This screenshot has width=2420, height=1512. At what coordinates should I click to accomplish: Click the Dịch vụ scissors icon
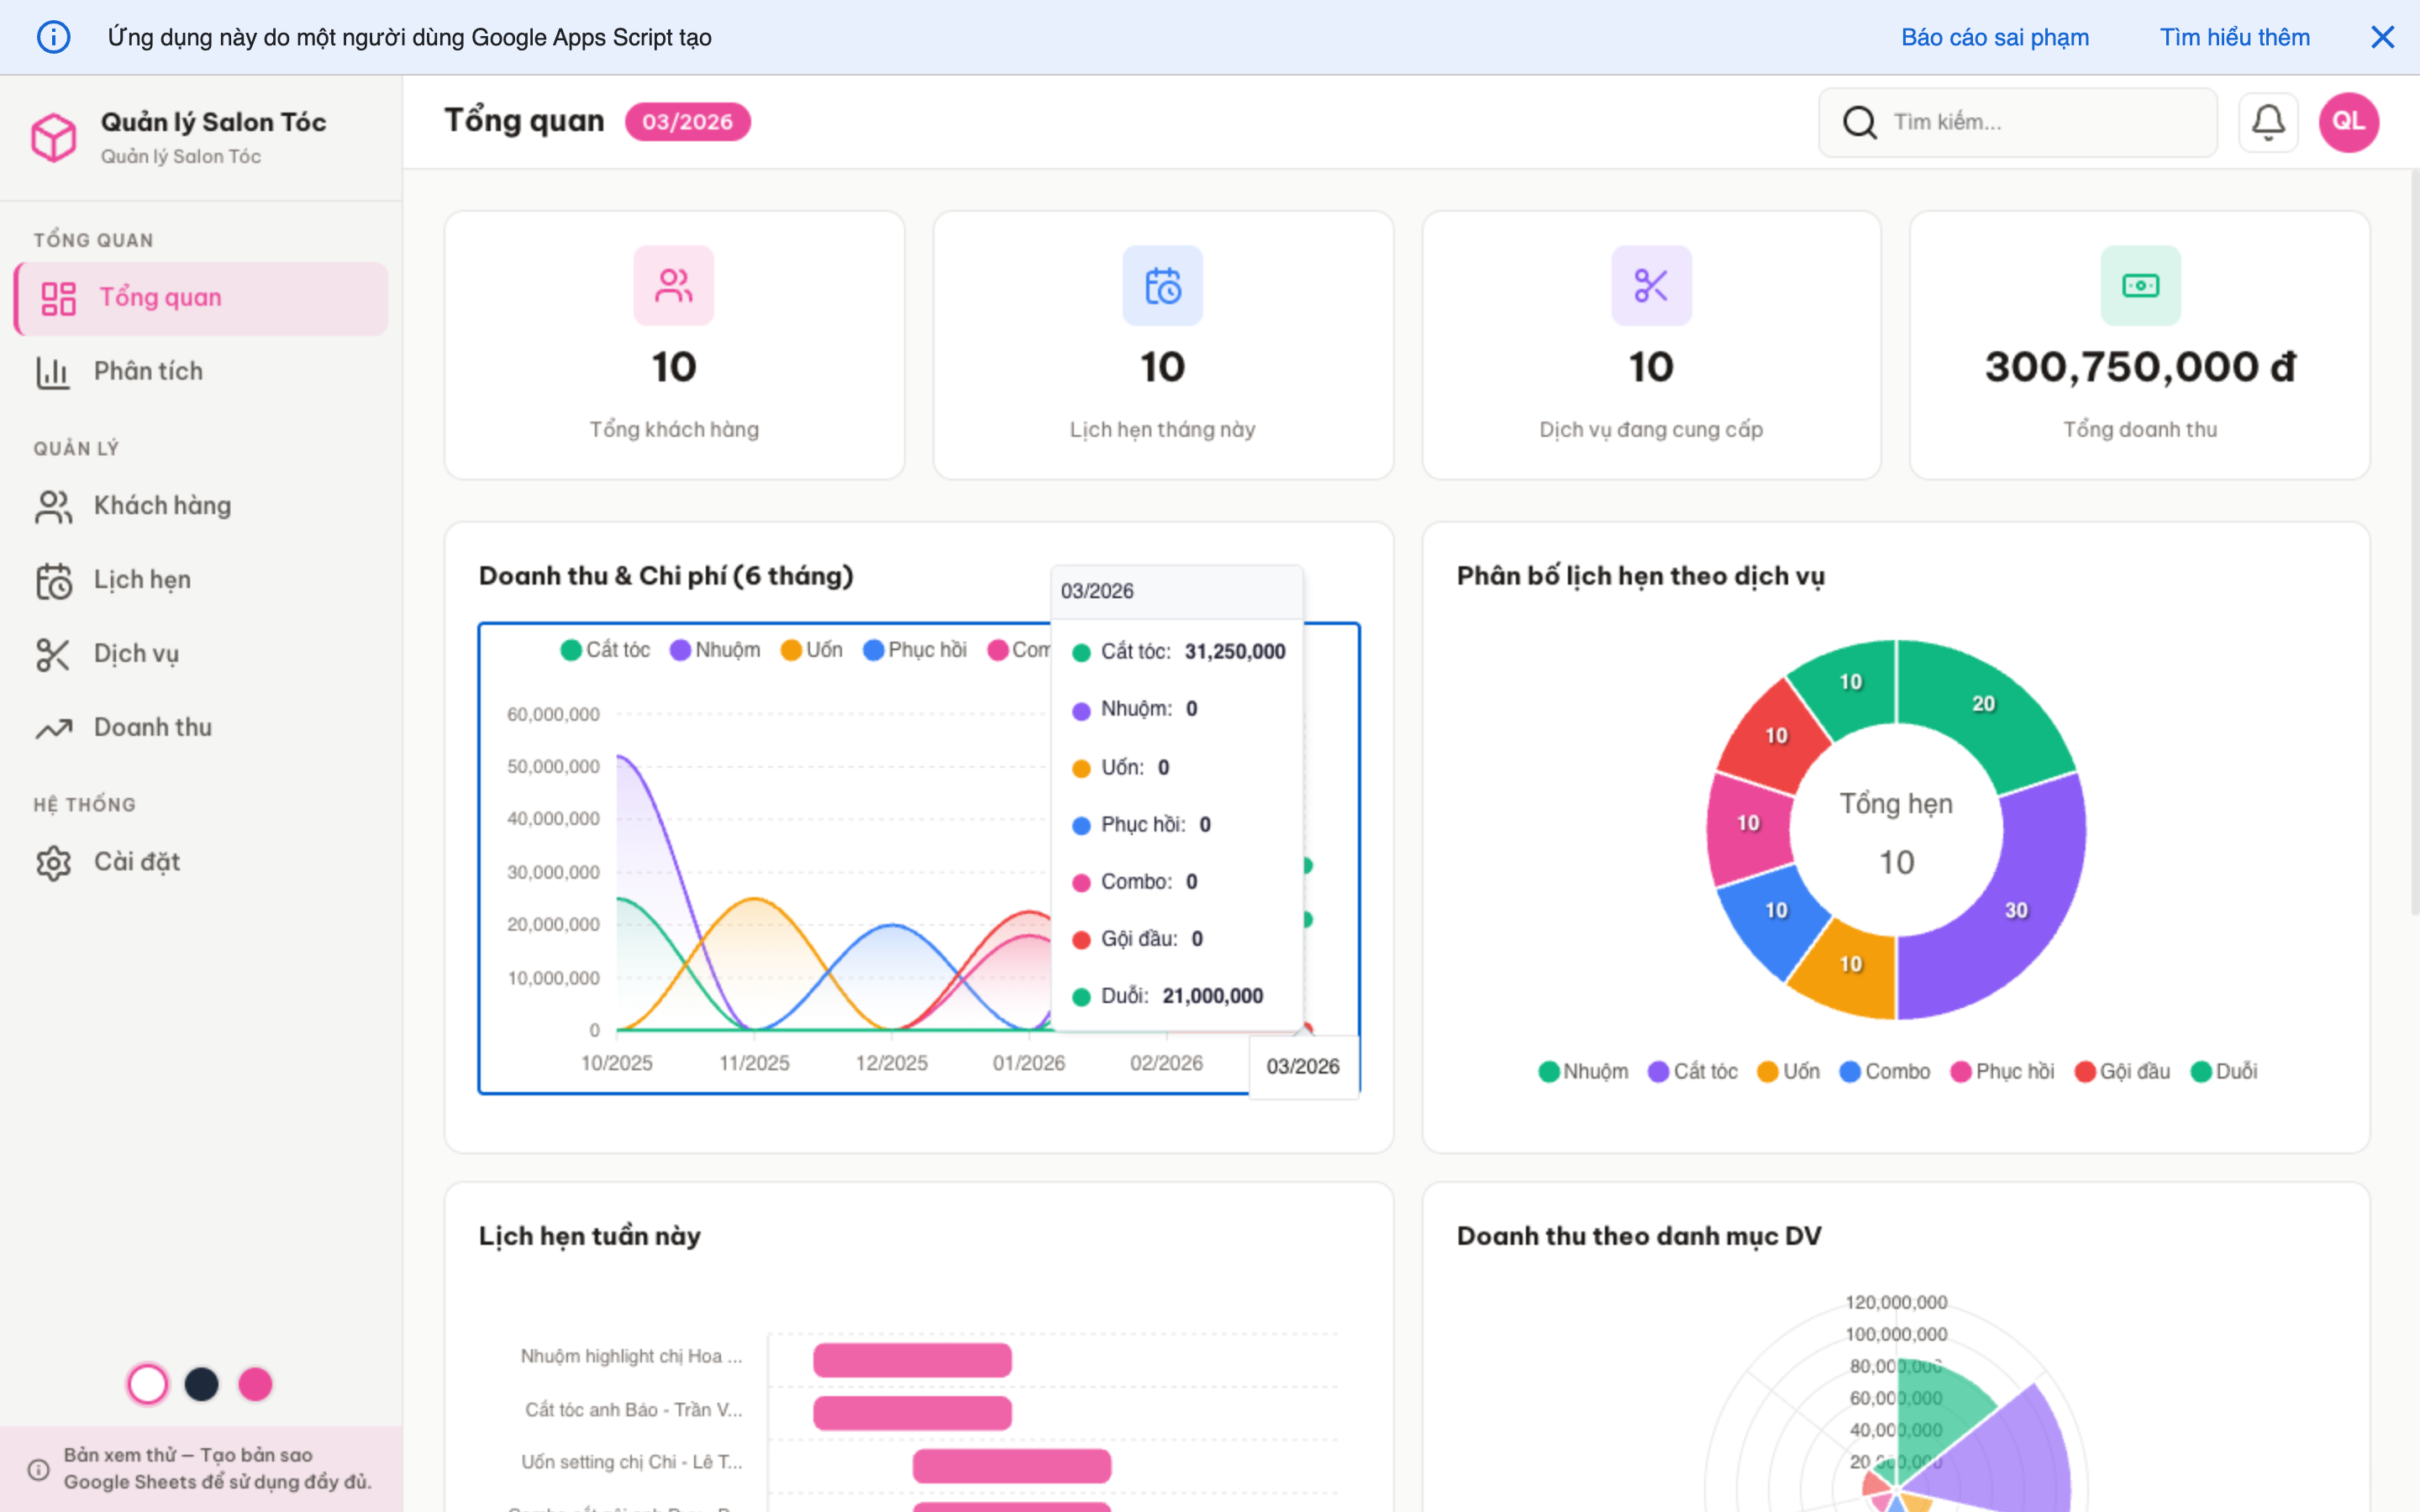pyautogui.click(x=54, y=654)
